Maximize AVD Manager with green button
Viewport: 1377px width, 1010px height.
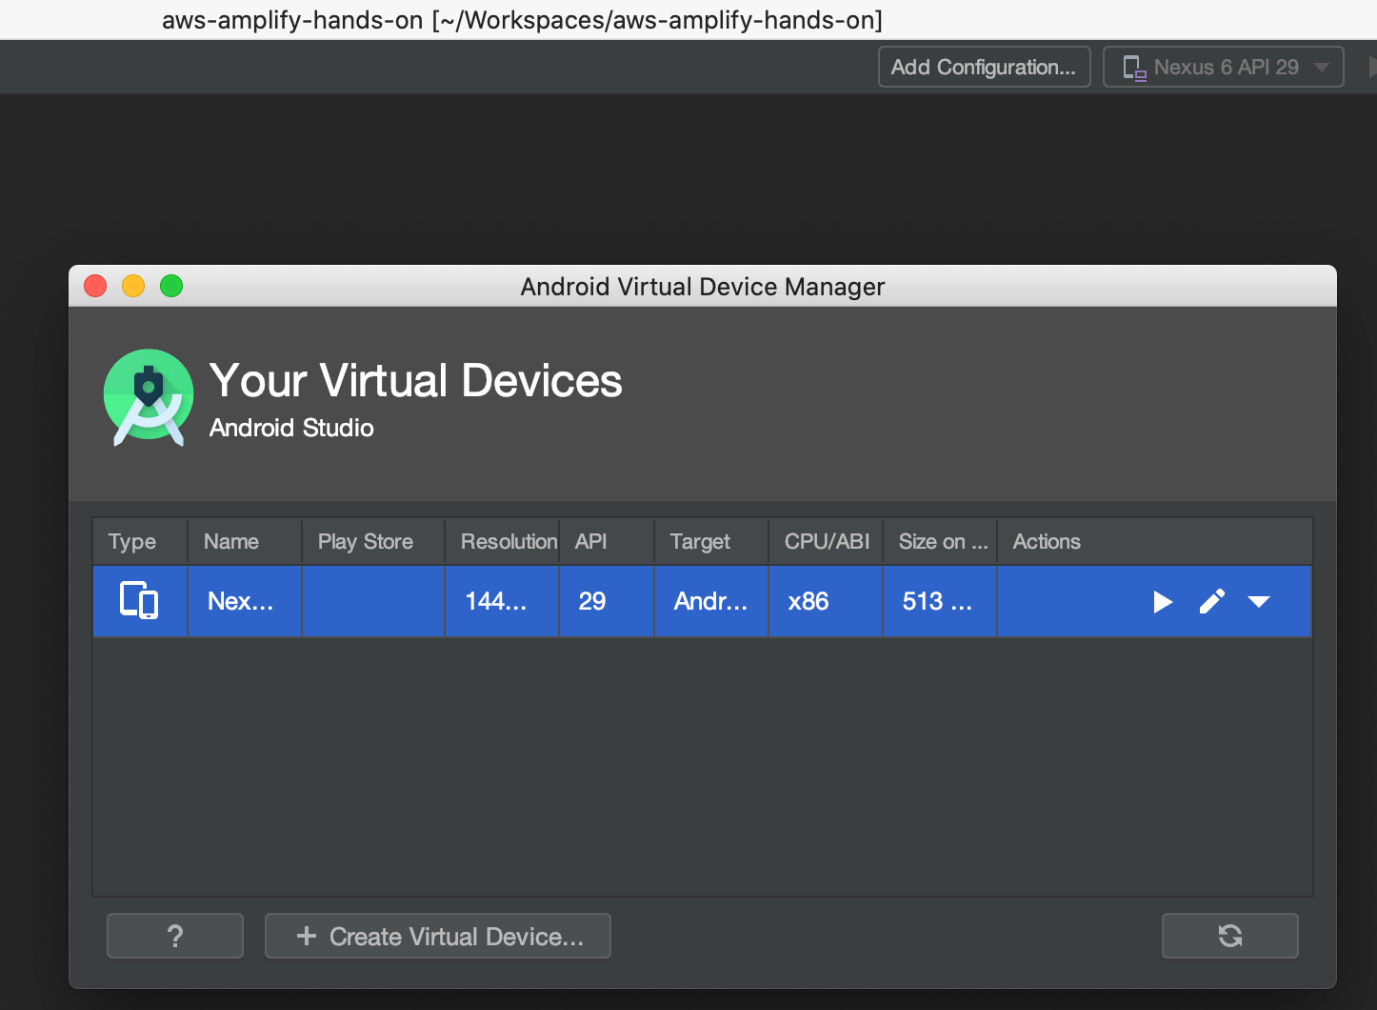tap(172, 286)
